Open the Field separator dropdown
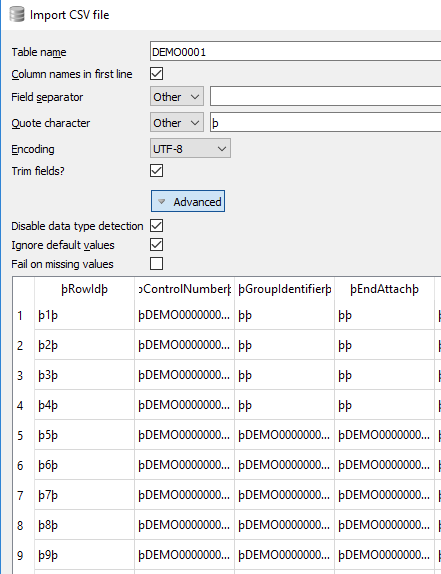Viewport: 441px width, 574px height. coord(177,97)
